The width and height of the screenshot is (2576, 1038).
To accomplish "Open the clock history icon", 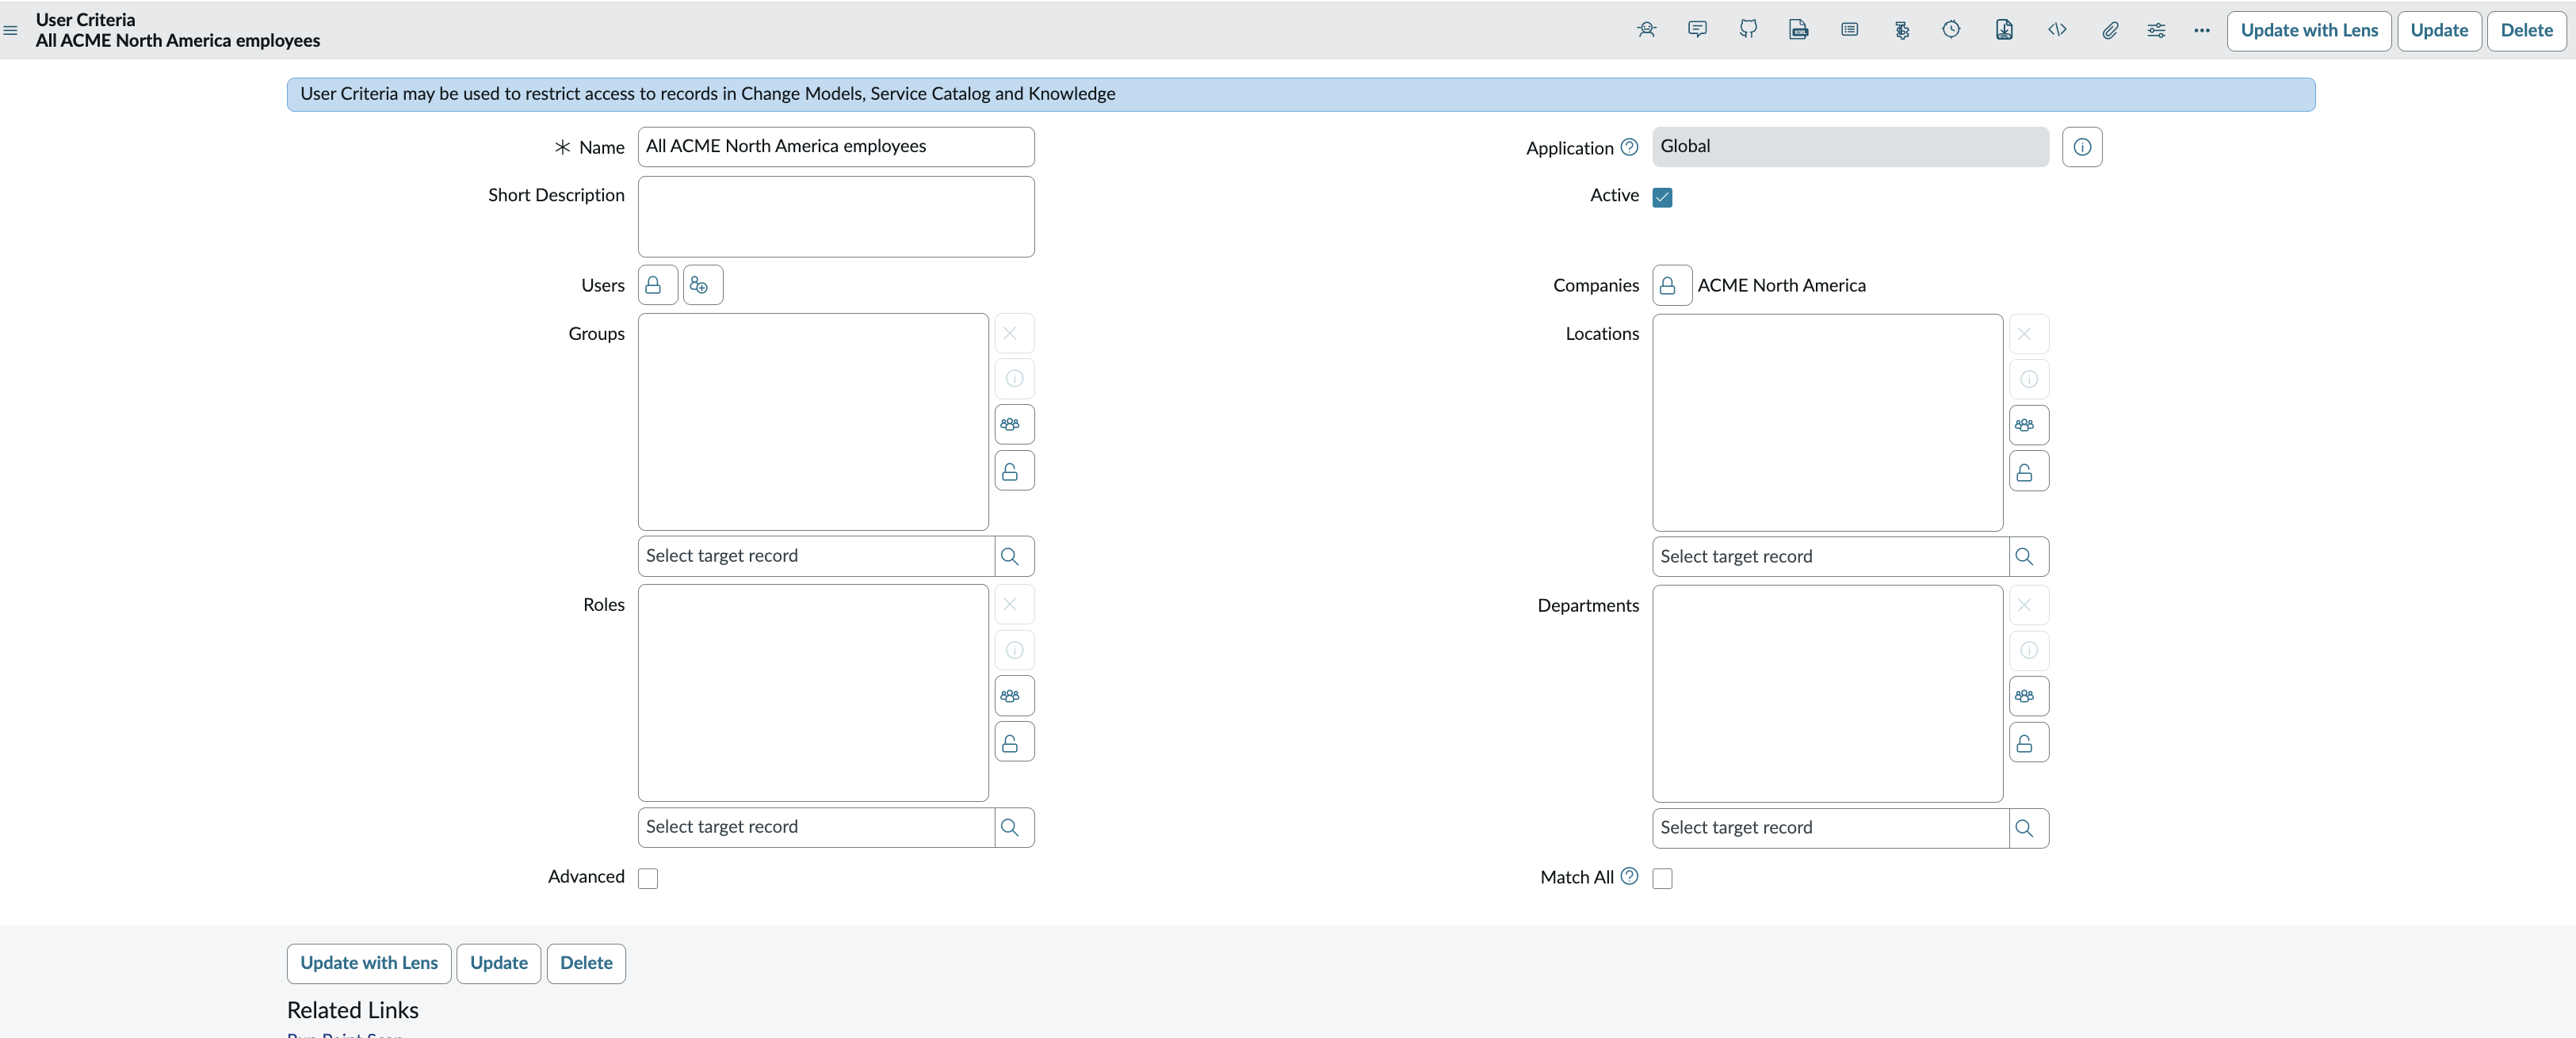I will click(x=1951, y=30).
